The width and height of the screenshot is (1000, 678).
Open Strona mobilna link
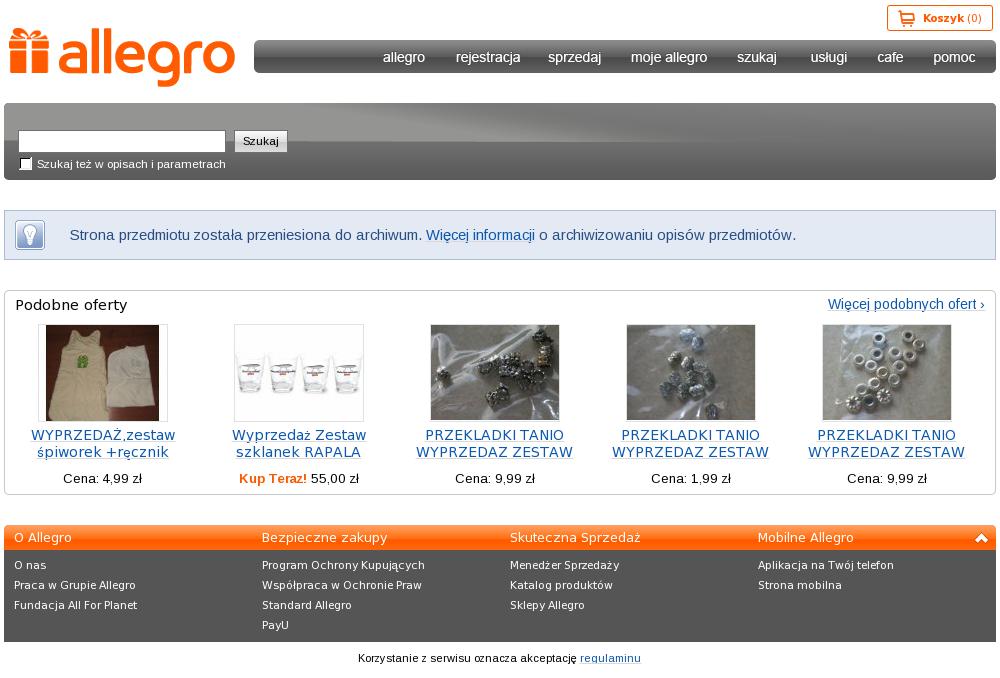800,585
